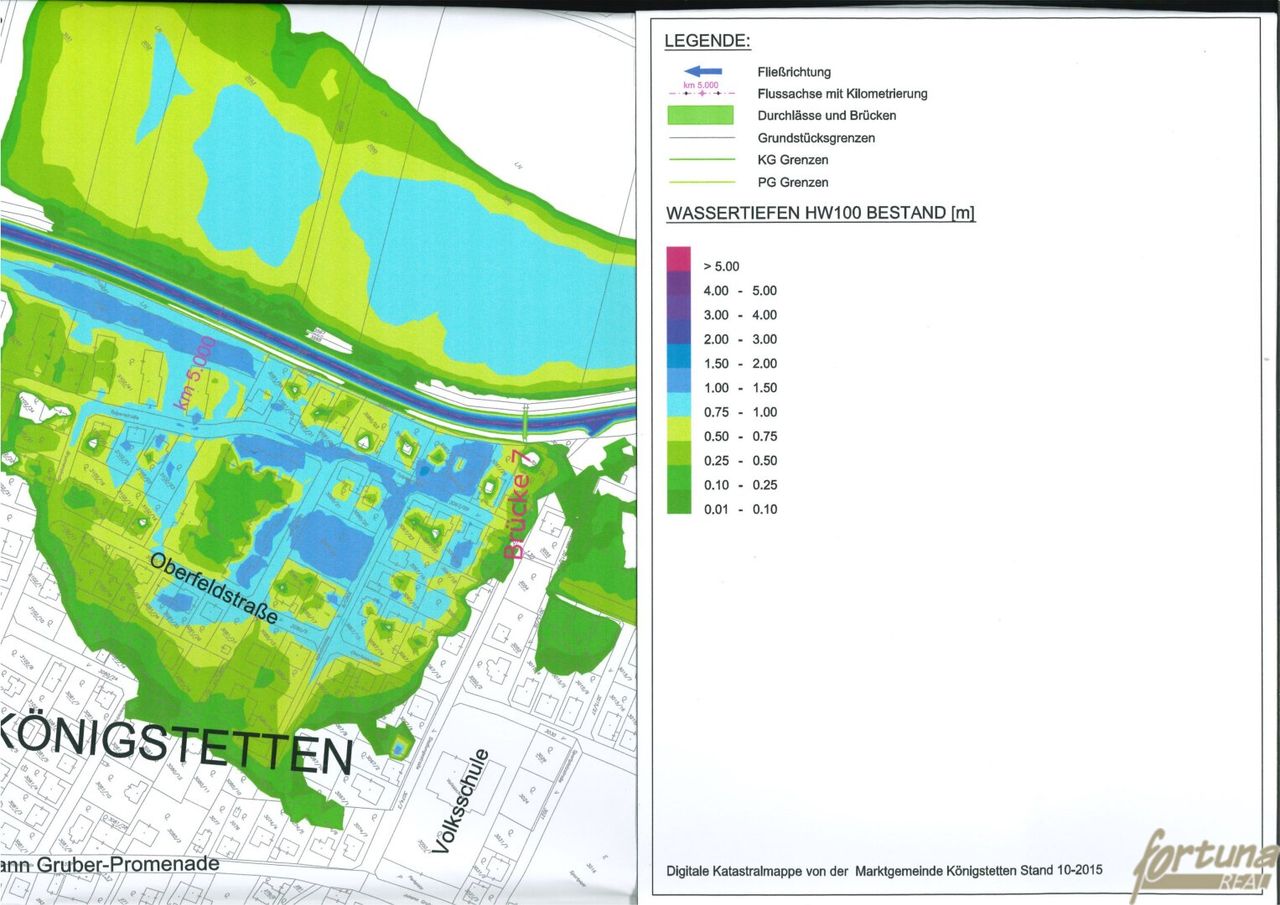
Task: Click the Digitale Katastralmappe source note
Action: pyautogui.click(x=884, y=870)
